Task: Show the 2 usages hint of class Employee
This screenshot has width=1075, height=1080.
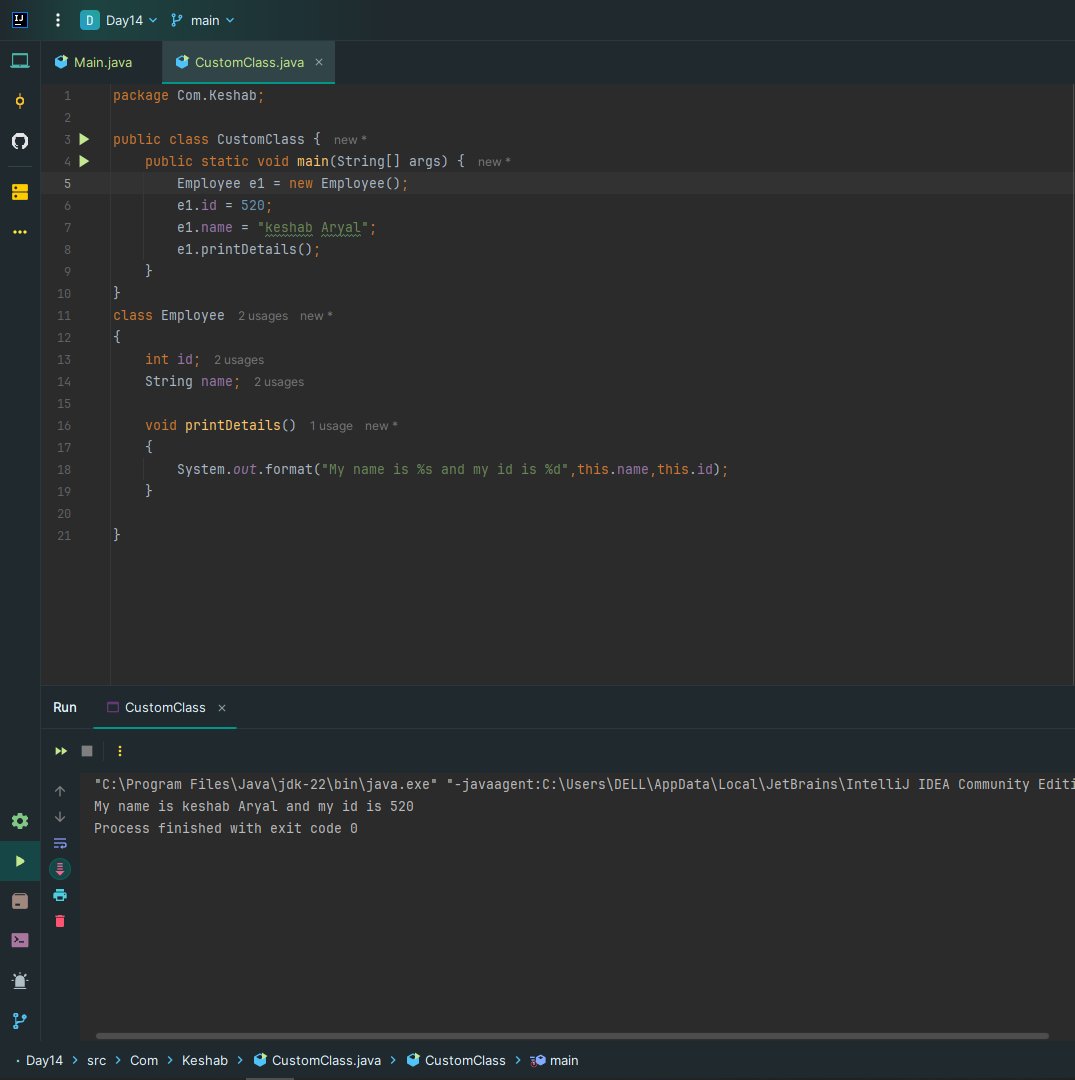Action: tap(263, 316)
